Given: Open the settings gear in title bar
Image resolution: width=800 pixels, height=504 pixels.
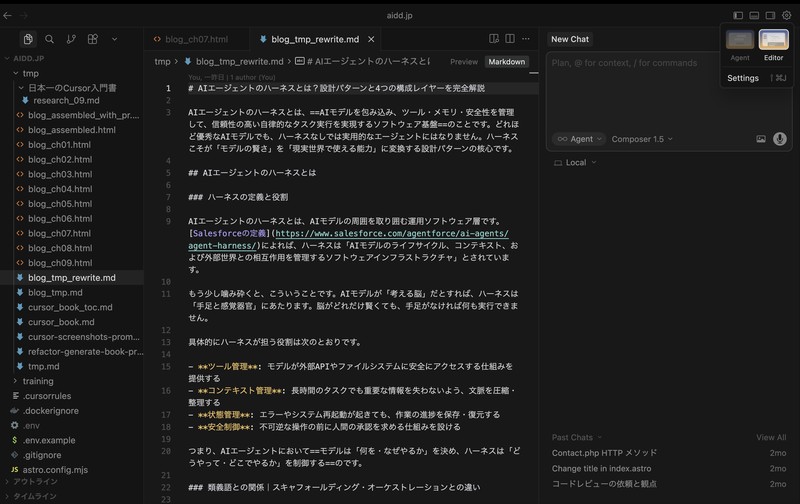Looking at the screenshot, I should pos(787,15).
